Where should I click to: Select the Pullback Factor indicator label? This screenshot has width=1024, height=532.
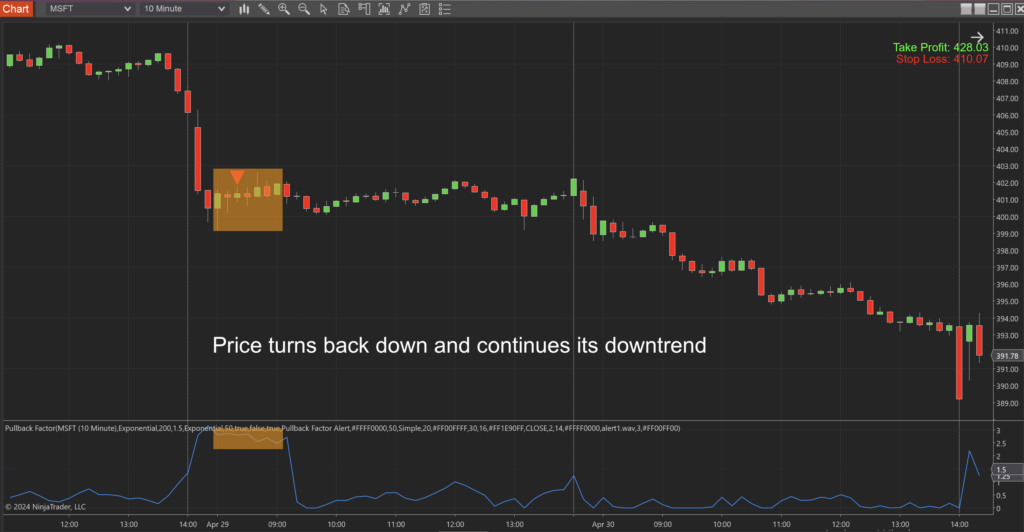pos(342,428)
